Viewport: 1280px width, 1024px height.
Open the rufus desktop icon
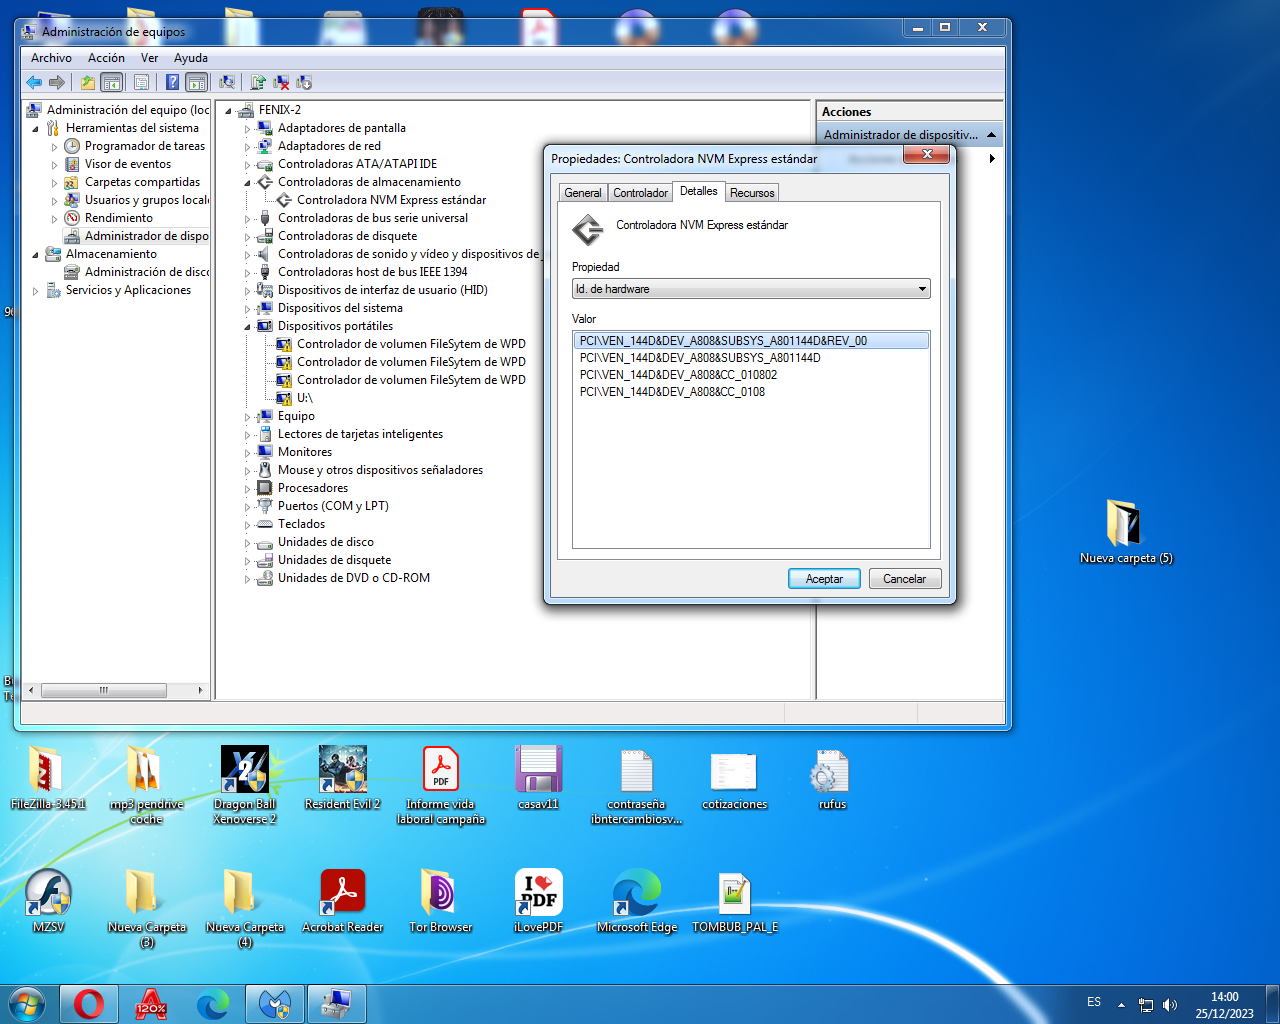click(832, 780)
